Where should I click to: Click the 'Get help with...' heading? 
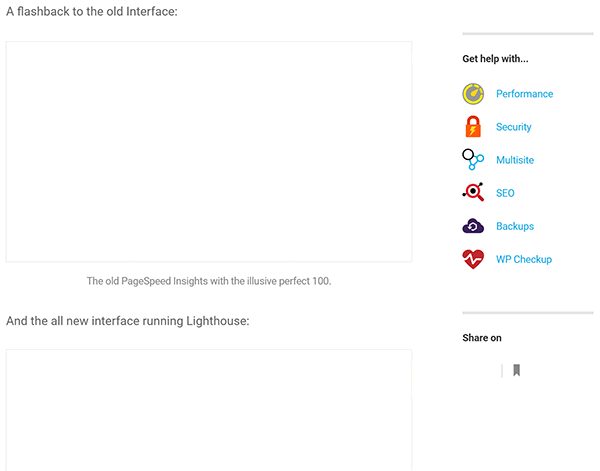[495, 59]
